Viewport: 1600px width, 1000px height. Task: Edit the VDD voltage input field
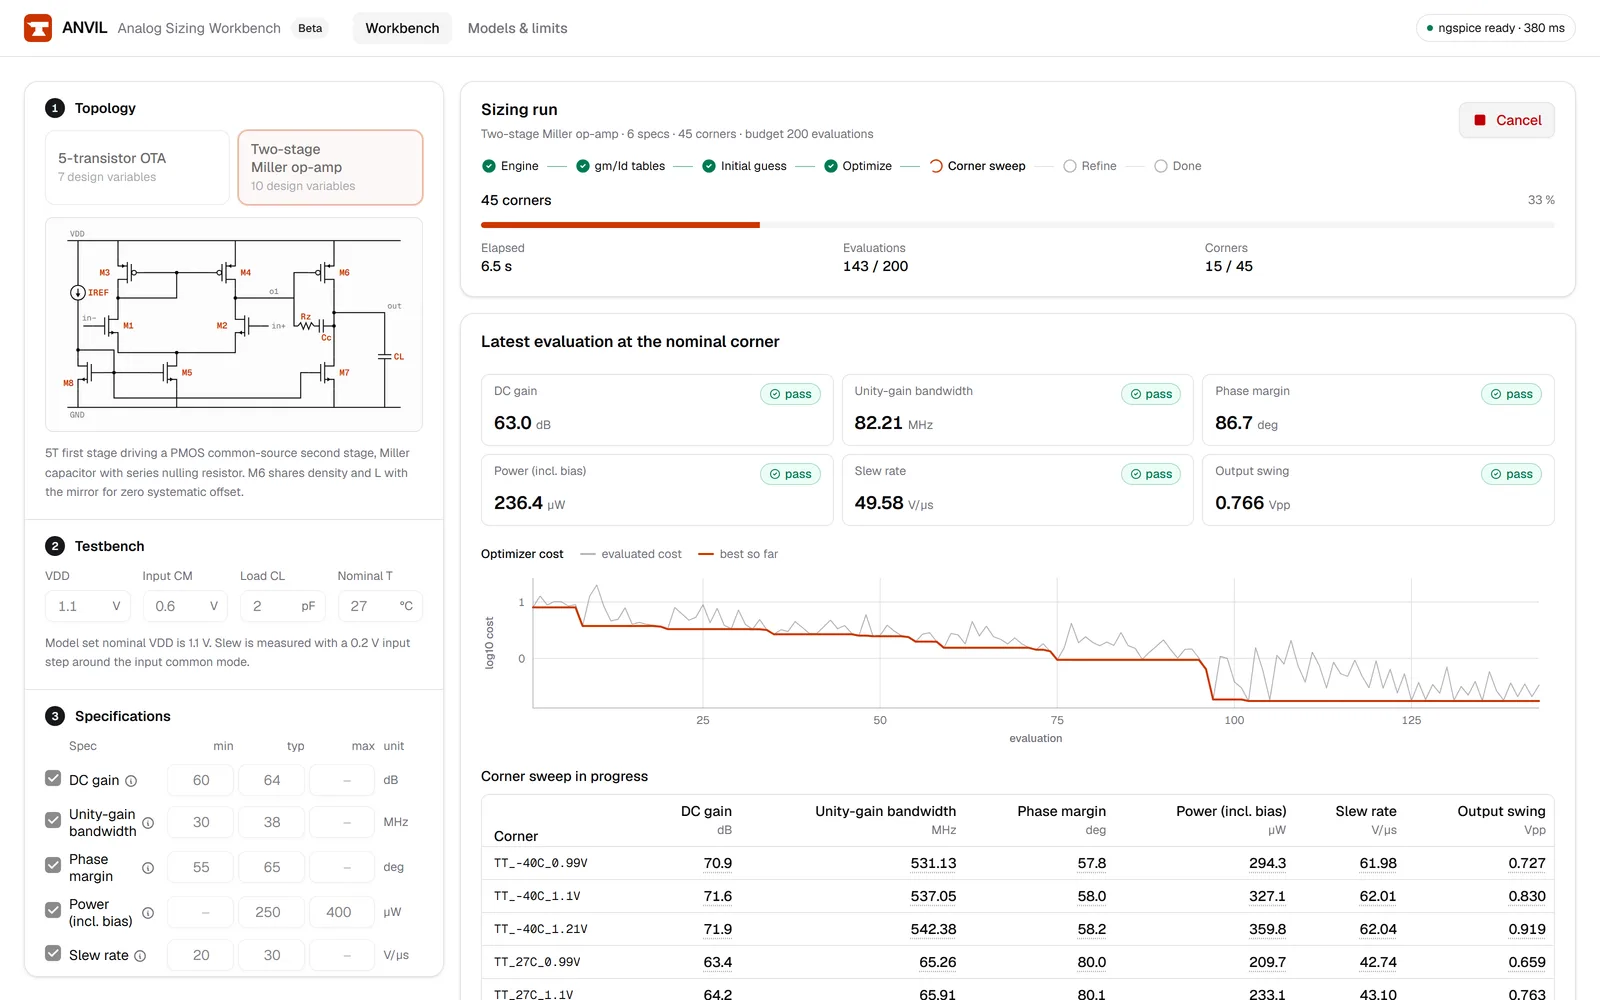(88, 606)
